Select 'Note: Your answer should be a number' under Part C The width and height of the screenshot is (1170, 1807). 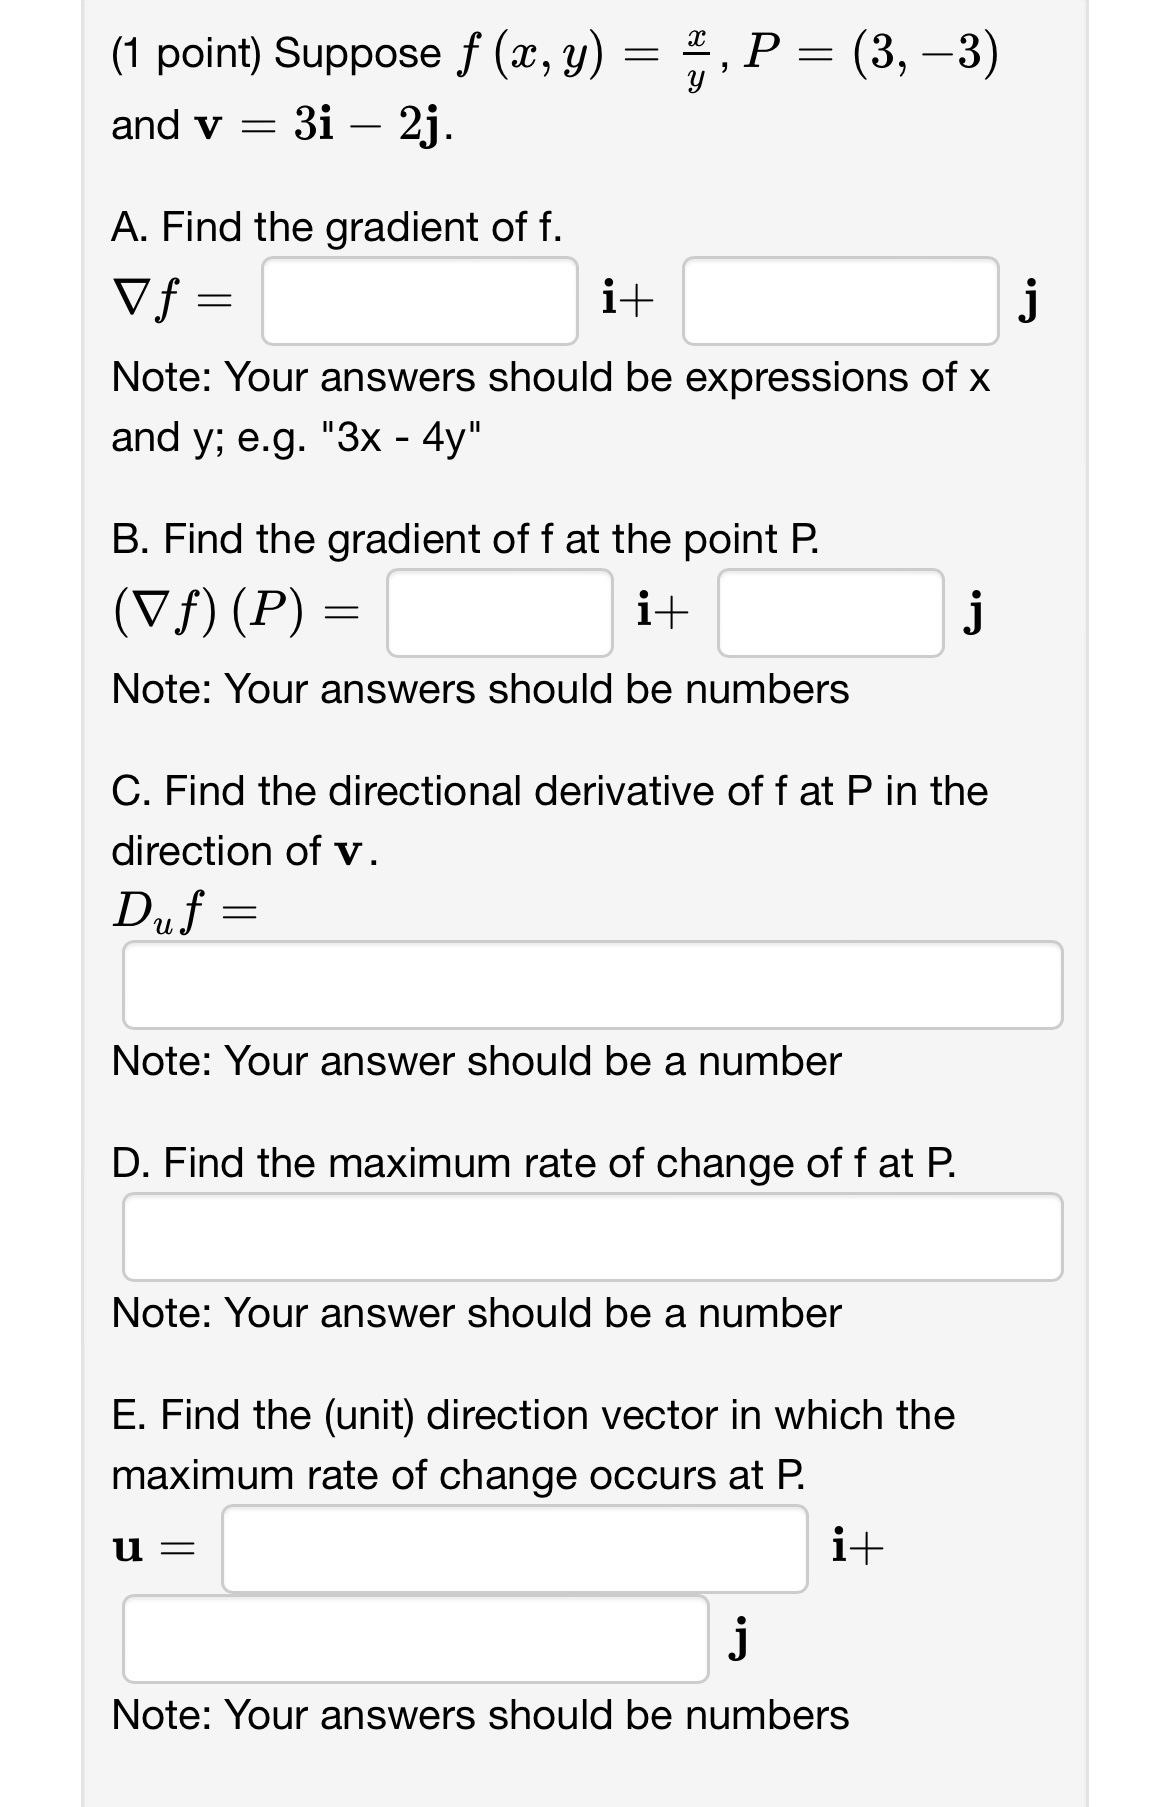pyautogui.click(x=476, y=1061)
